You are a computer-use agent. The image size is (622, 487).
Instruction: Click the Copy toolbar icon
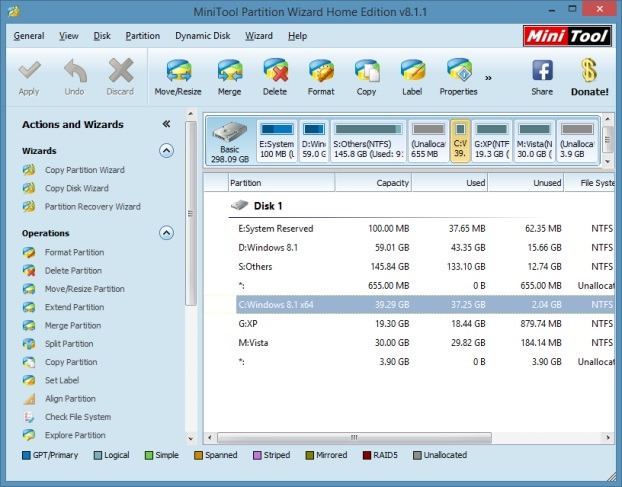367,70
